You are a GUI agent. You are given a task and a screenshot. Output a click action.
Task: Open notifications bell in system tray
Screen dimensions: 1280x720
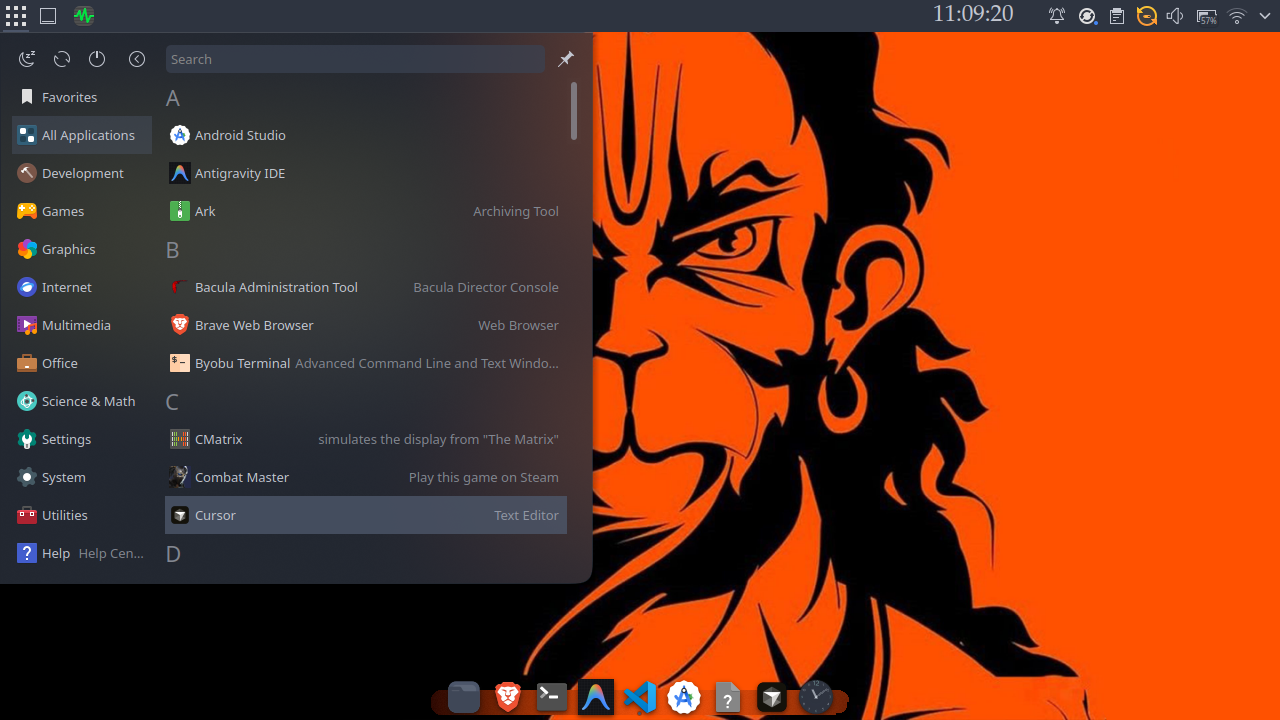point(1057,16)
